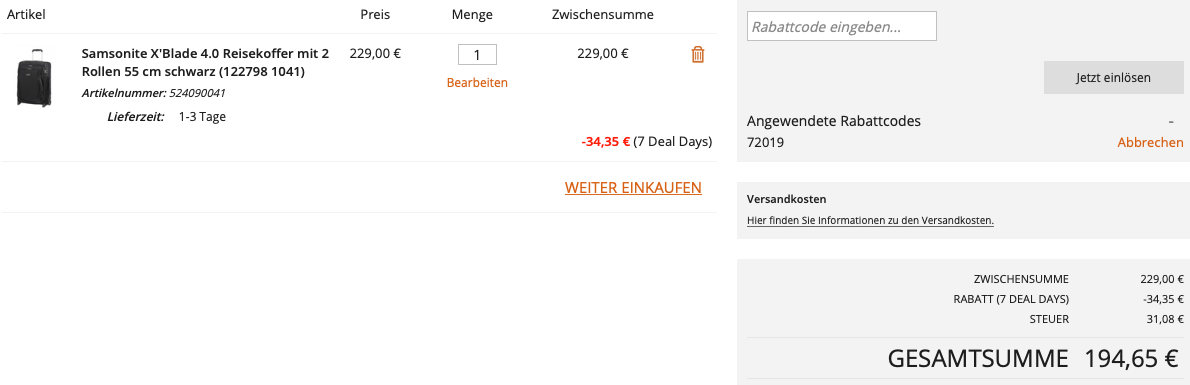Click the Preis column header
Screen dimensions: 1190x385
click(375, 14)
